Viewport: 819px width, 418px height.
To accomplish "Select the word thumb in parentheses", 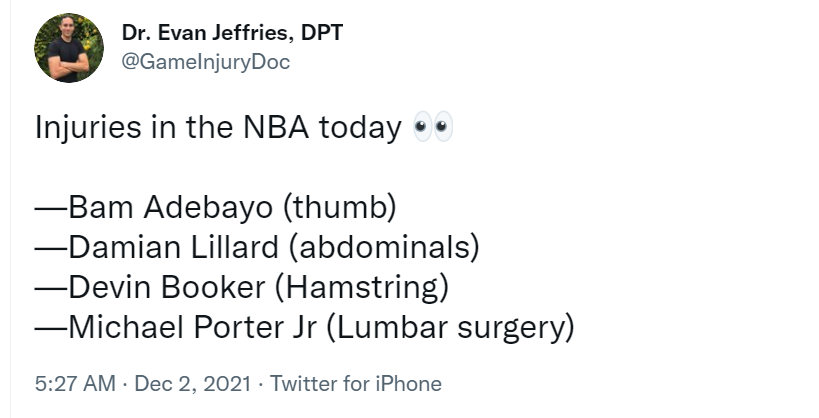I will pos(341,207).
